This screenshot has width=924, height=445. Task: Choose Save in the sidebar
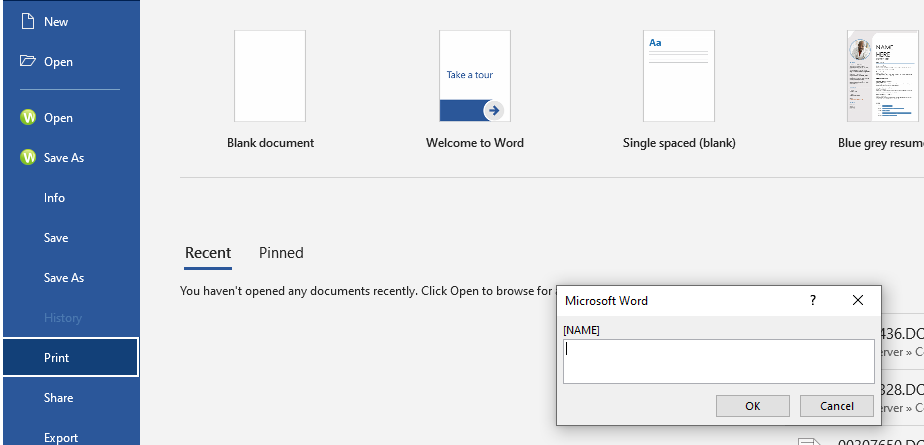coord(71,238)
